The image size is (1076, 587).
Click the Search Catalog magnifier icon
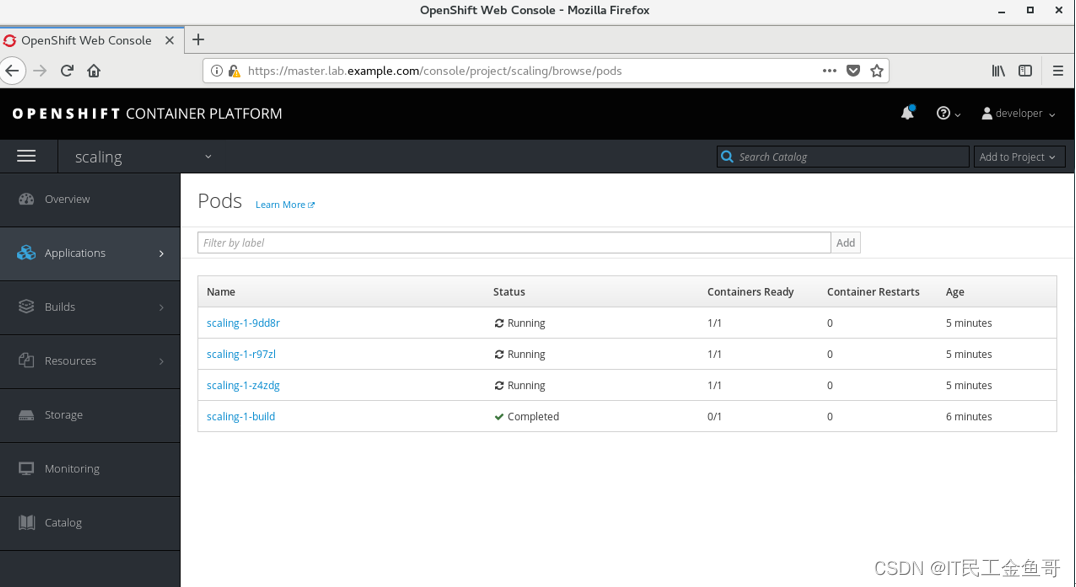point(727,157)
